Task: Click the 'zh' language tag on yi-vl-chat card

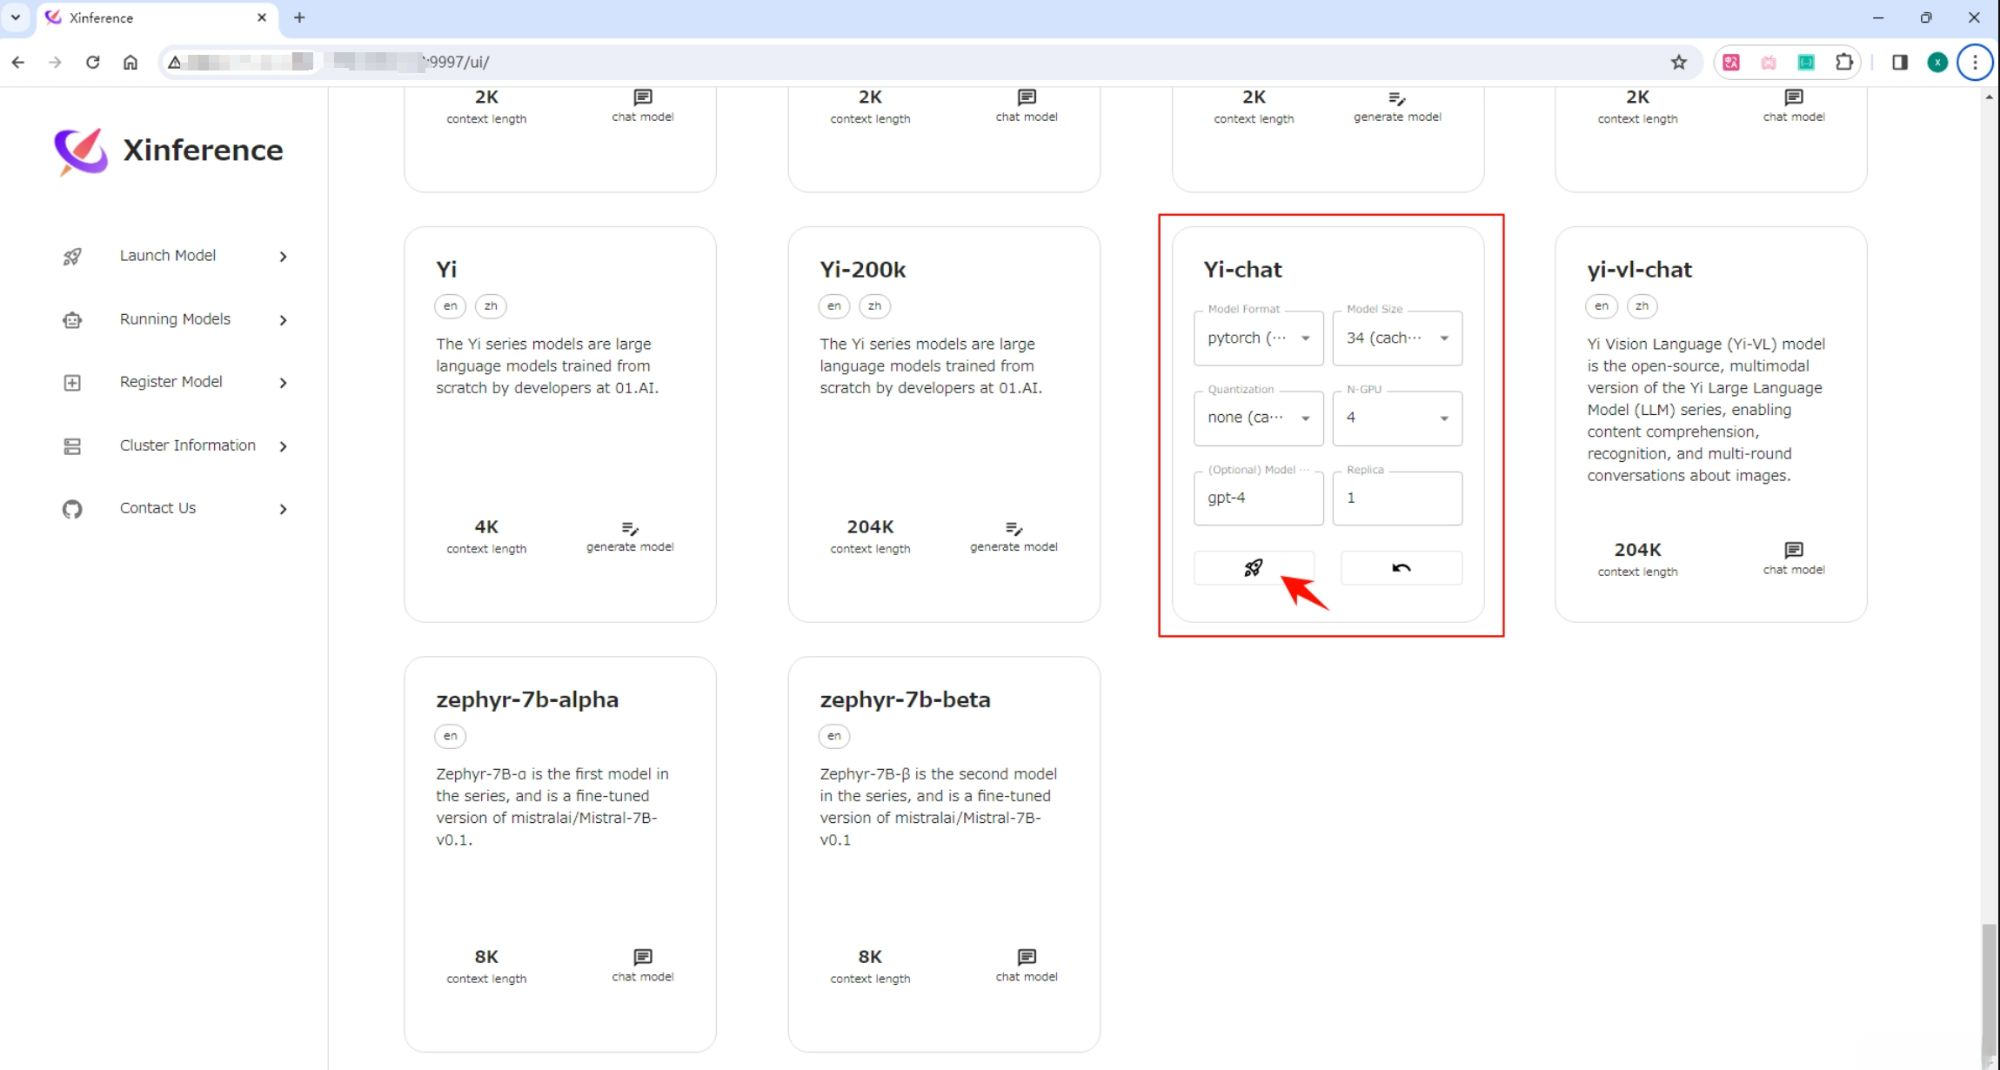Action: tap(1642, 306)
